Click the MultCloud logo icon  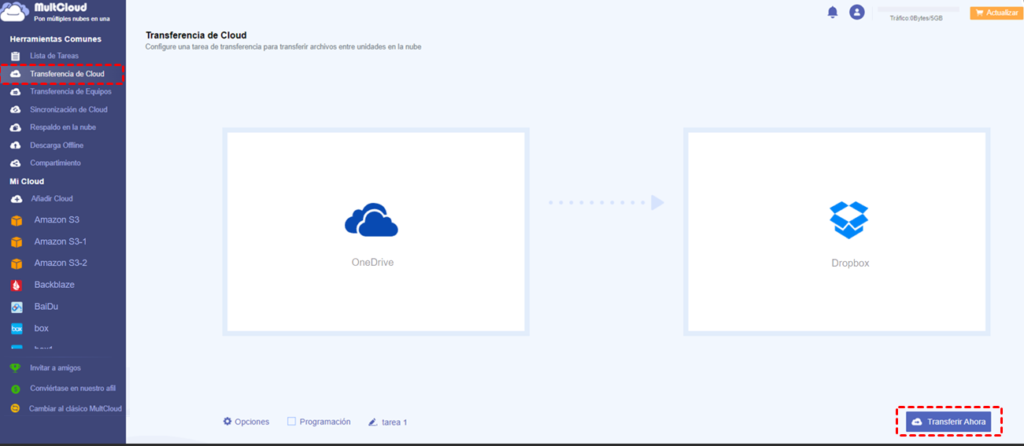tap(15, 10)
